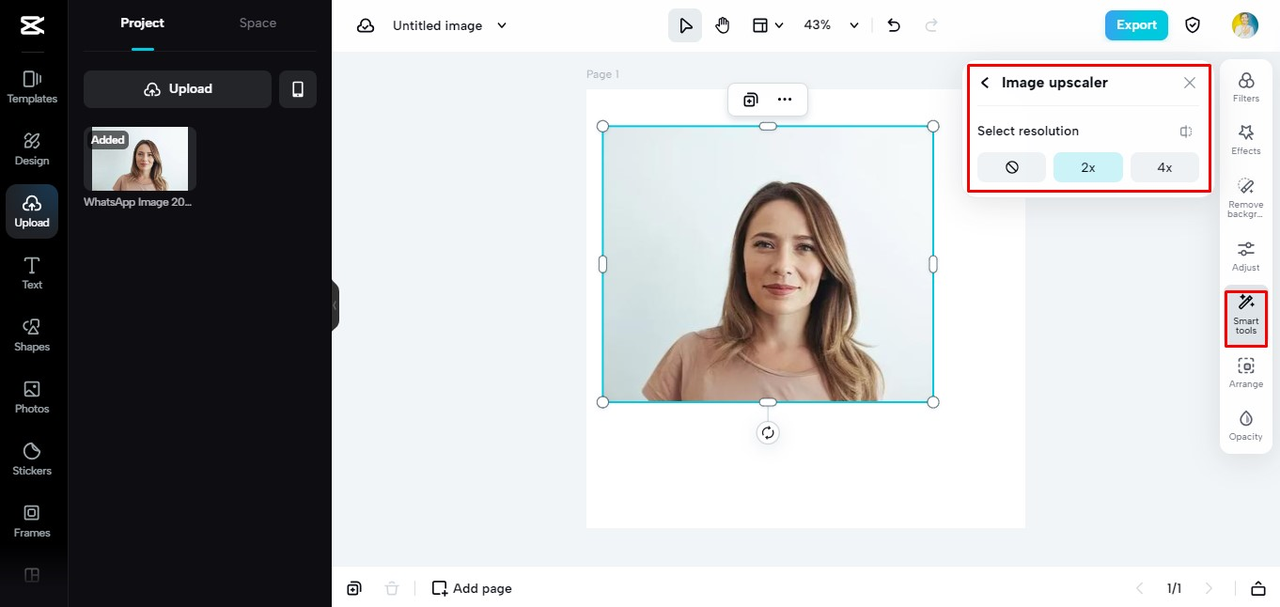1280x607 pixels.
Task: Click the CapCut logo icon
Action: pos(31,26)
